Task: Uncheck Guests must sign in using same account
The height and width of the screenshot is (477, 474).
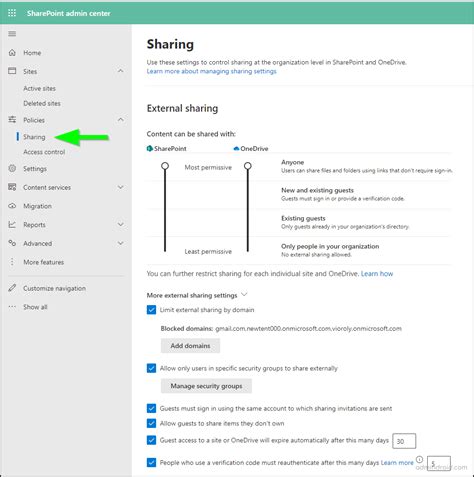Action: (x=151, y=408)
